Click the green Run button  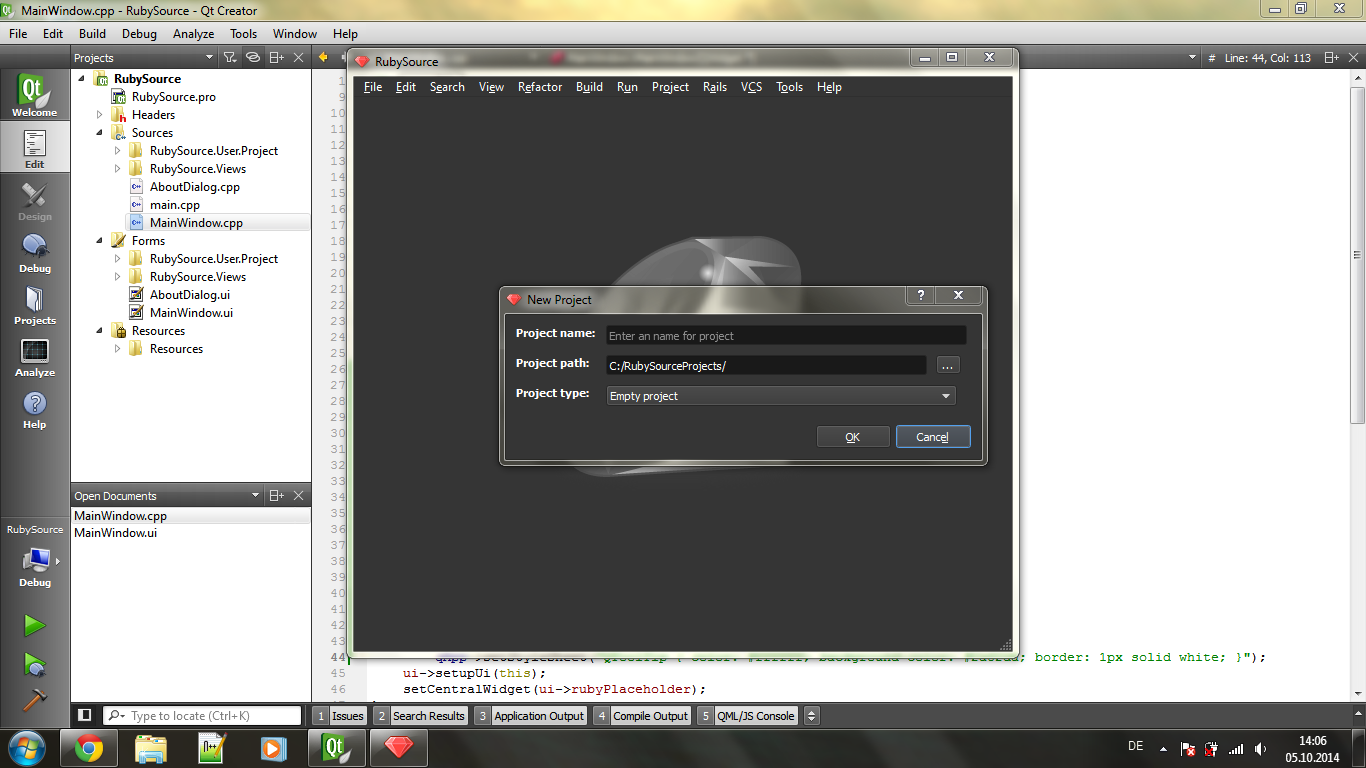(35, 625)
